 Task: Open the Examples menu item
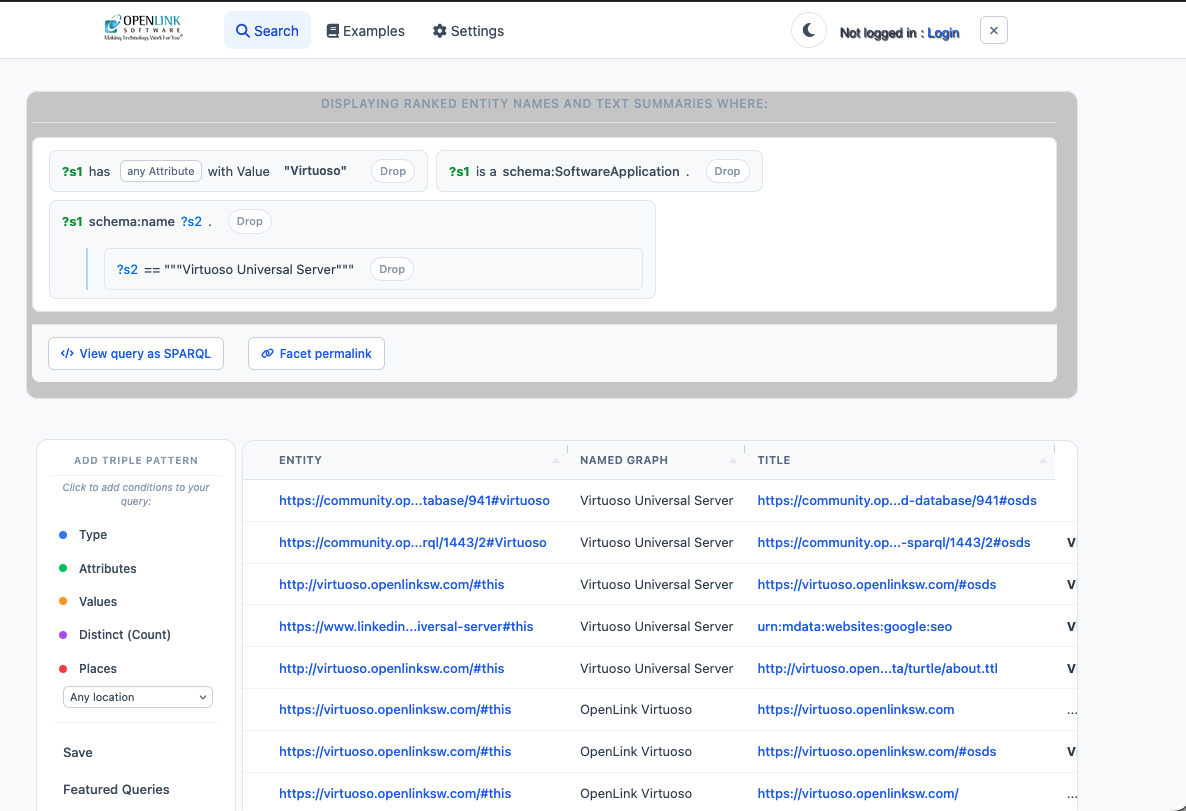366,31
